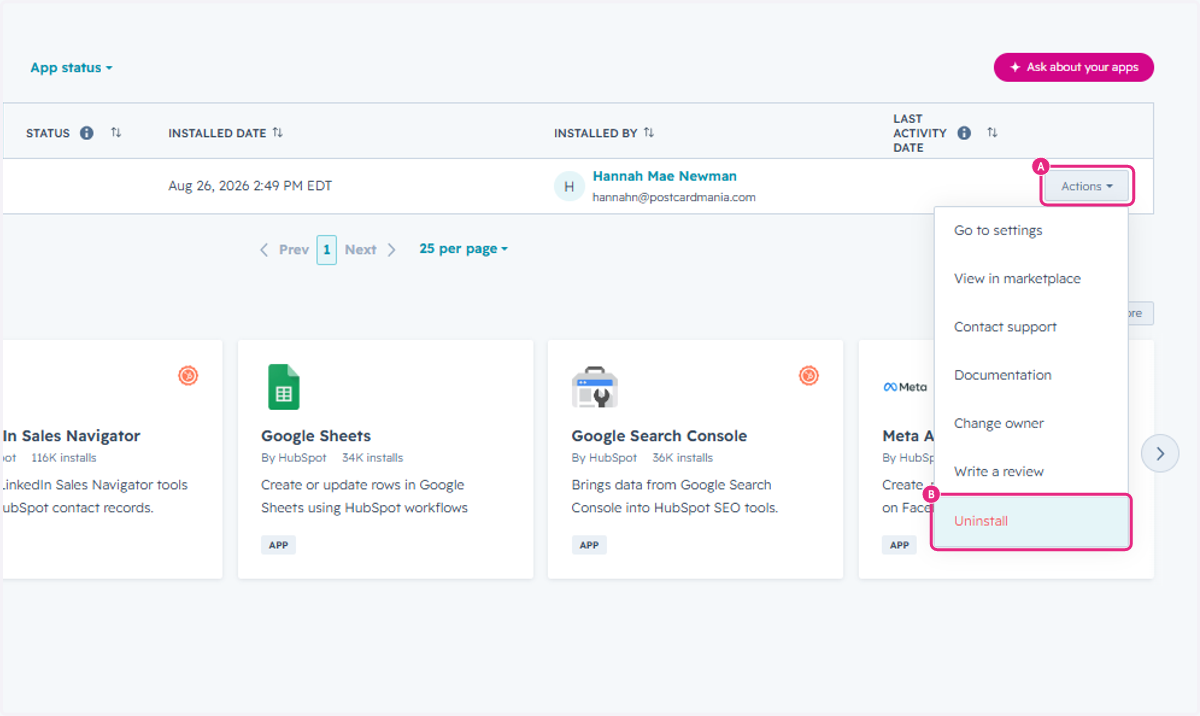The image size is (1200, 716).
Task: Open the Google Search Console card title
Action: point(659,436)
